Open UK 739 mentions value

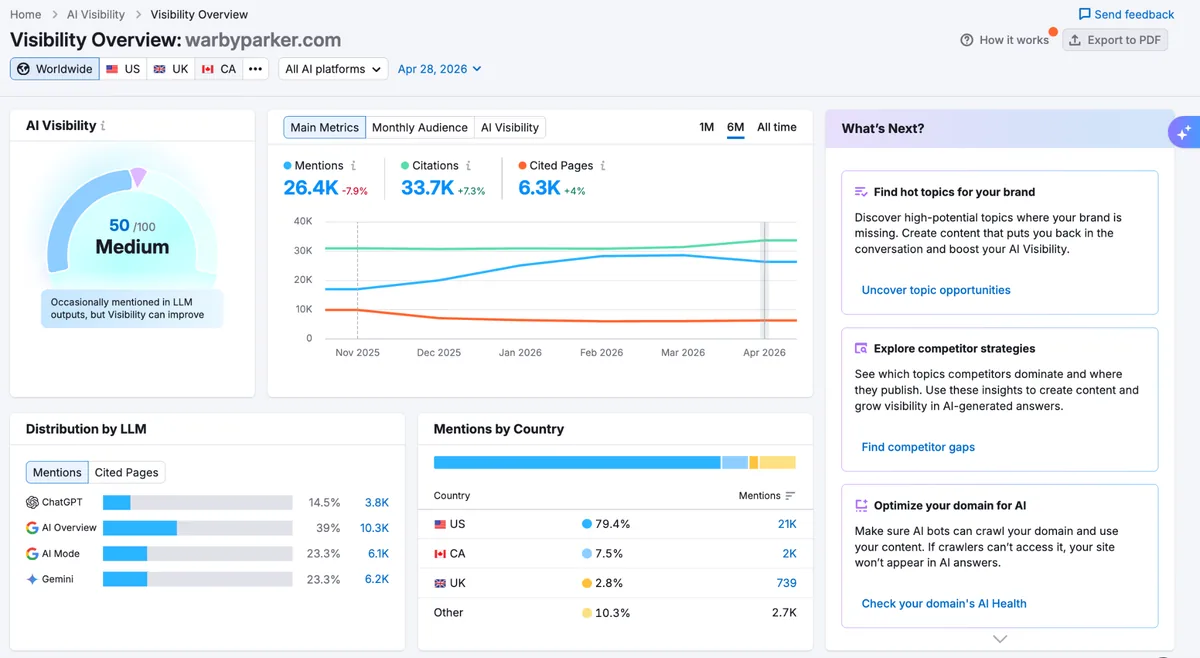786,583
